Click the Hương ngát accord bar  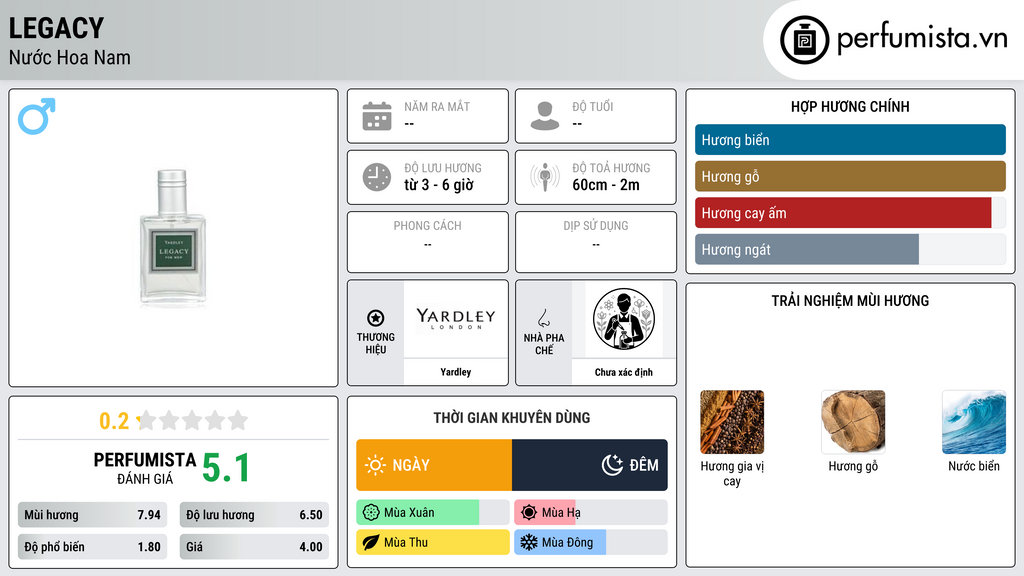click(x=850, y=249)
